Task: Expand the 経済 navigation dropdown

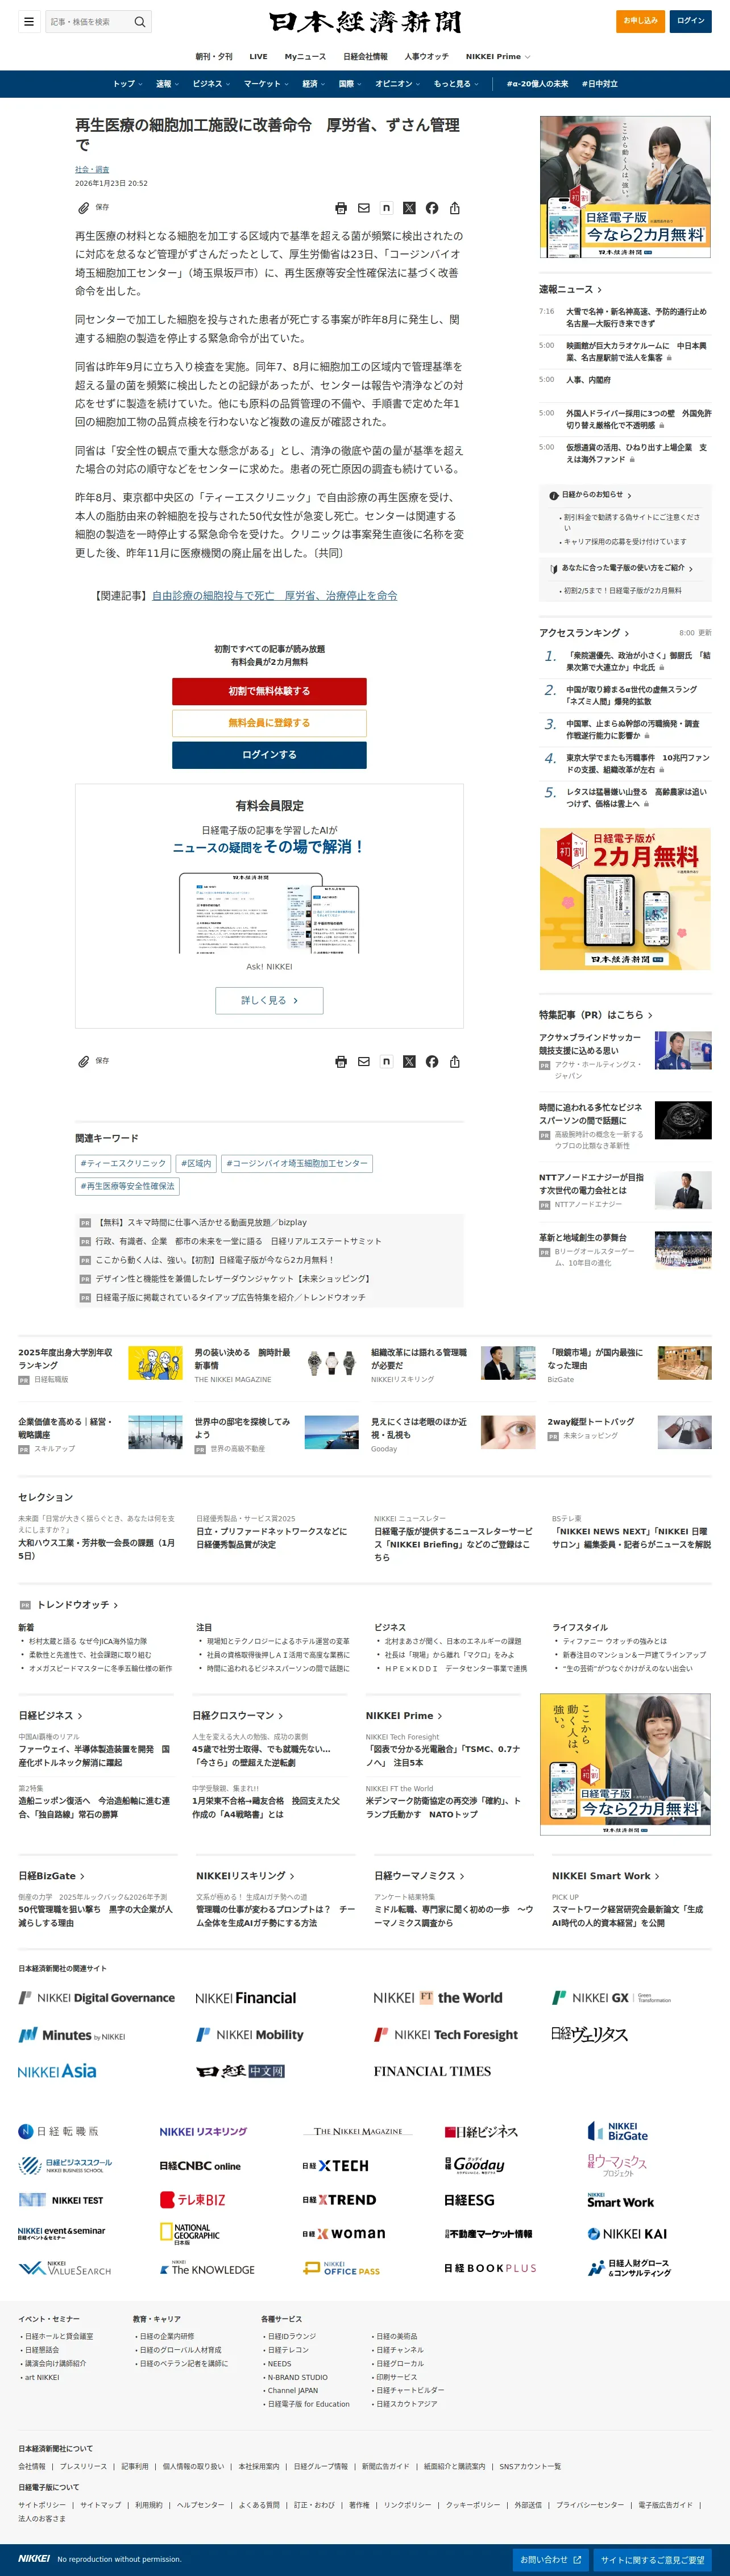Action: click(314, 84)
